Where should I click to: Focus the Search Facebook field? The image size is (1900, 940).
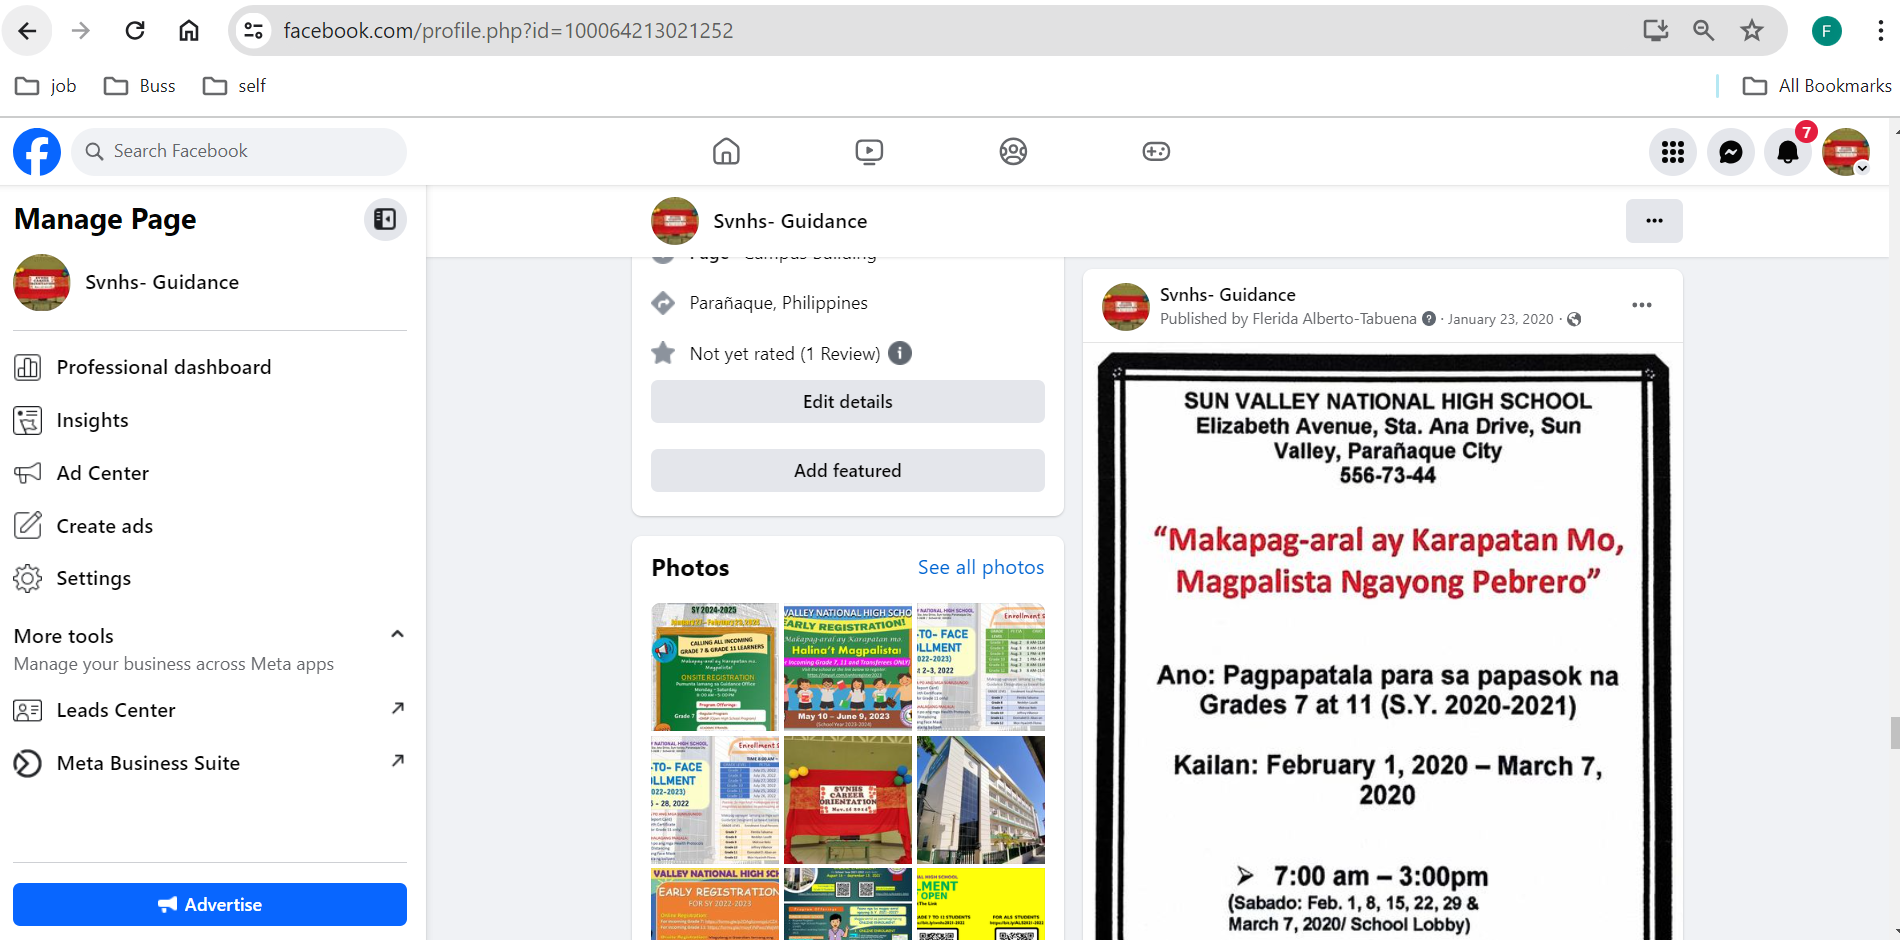[239, 152]
